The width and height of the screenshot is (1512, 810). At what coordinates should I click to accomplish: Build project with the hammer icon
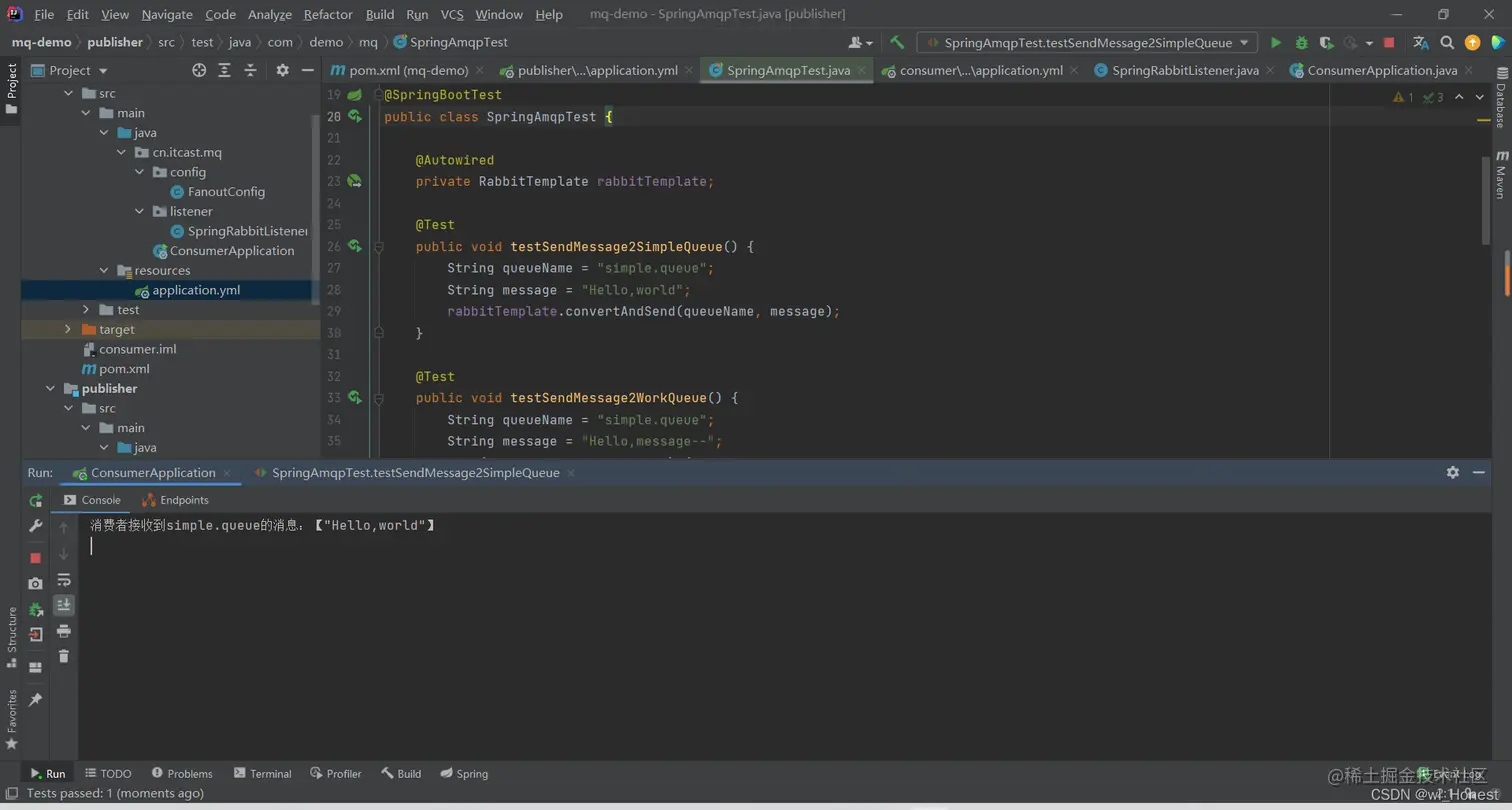point(897,43)
